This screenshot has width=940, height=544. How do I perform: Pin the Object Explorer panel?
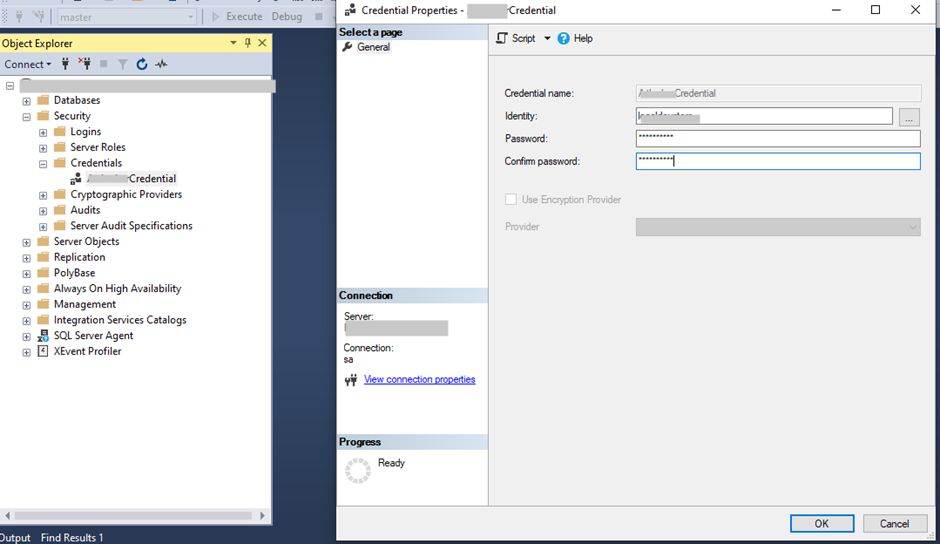(x=248, y=43)
